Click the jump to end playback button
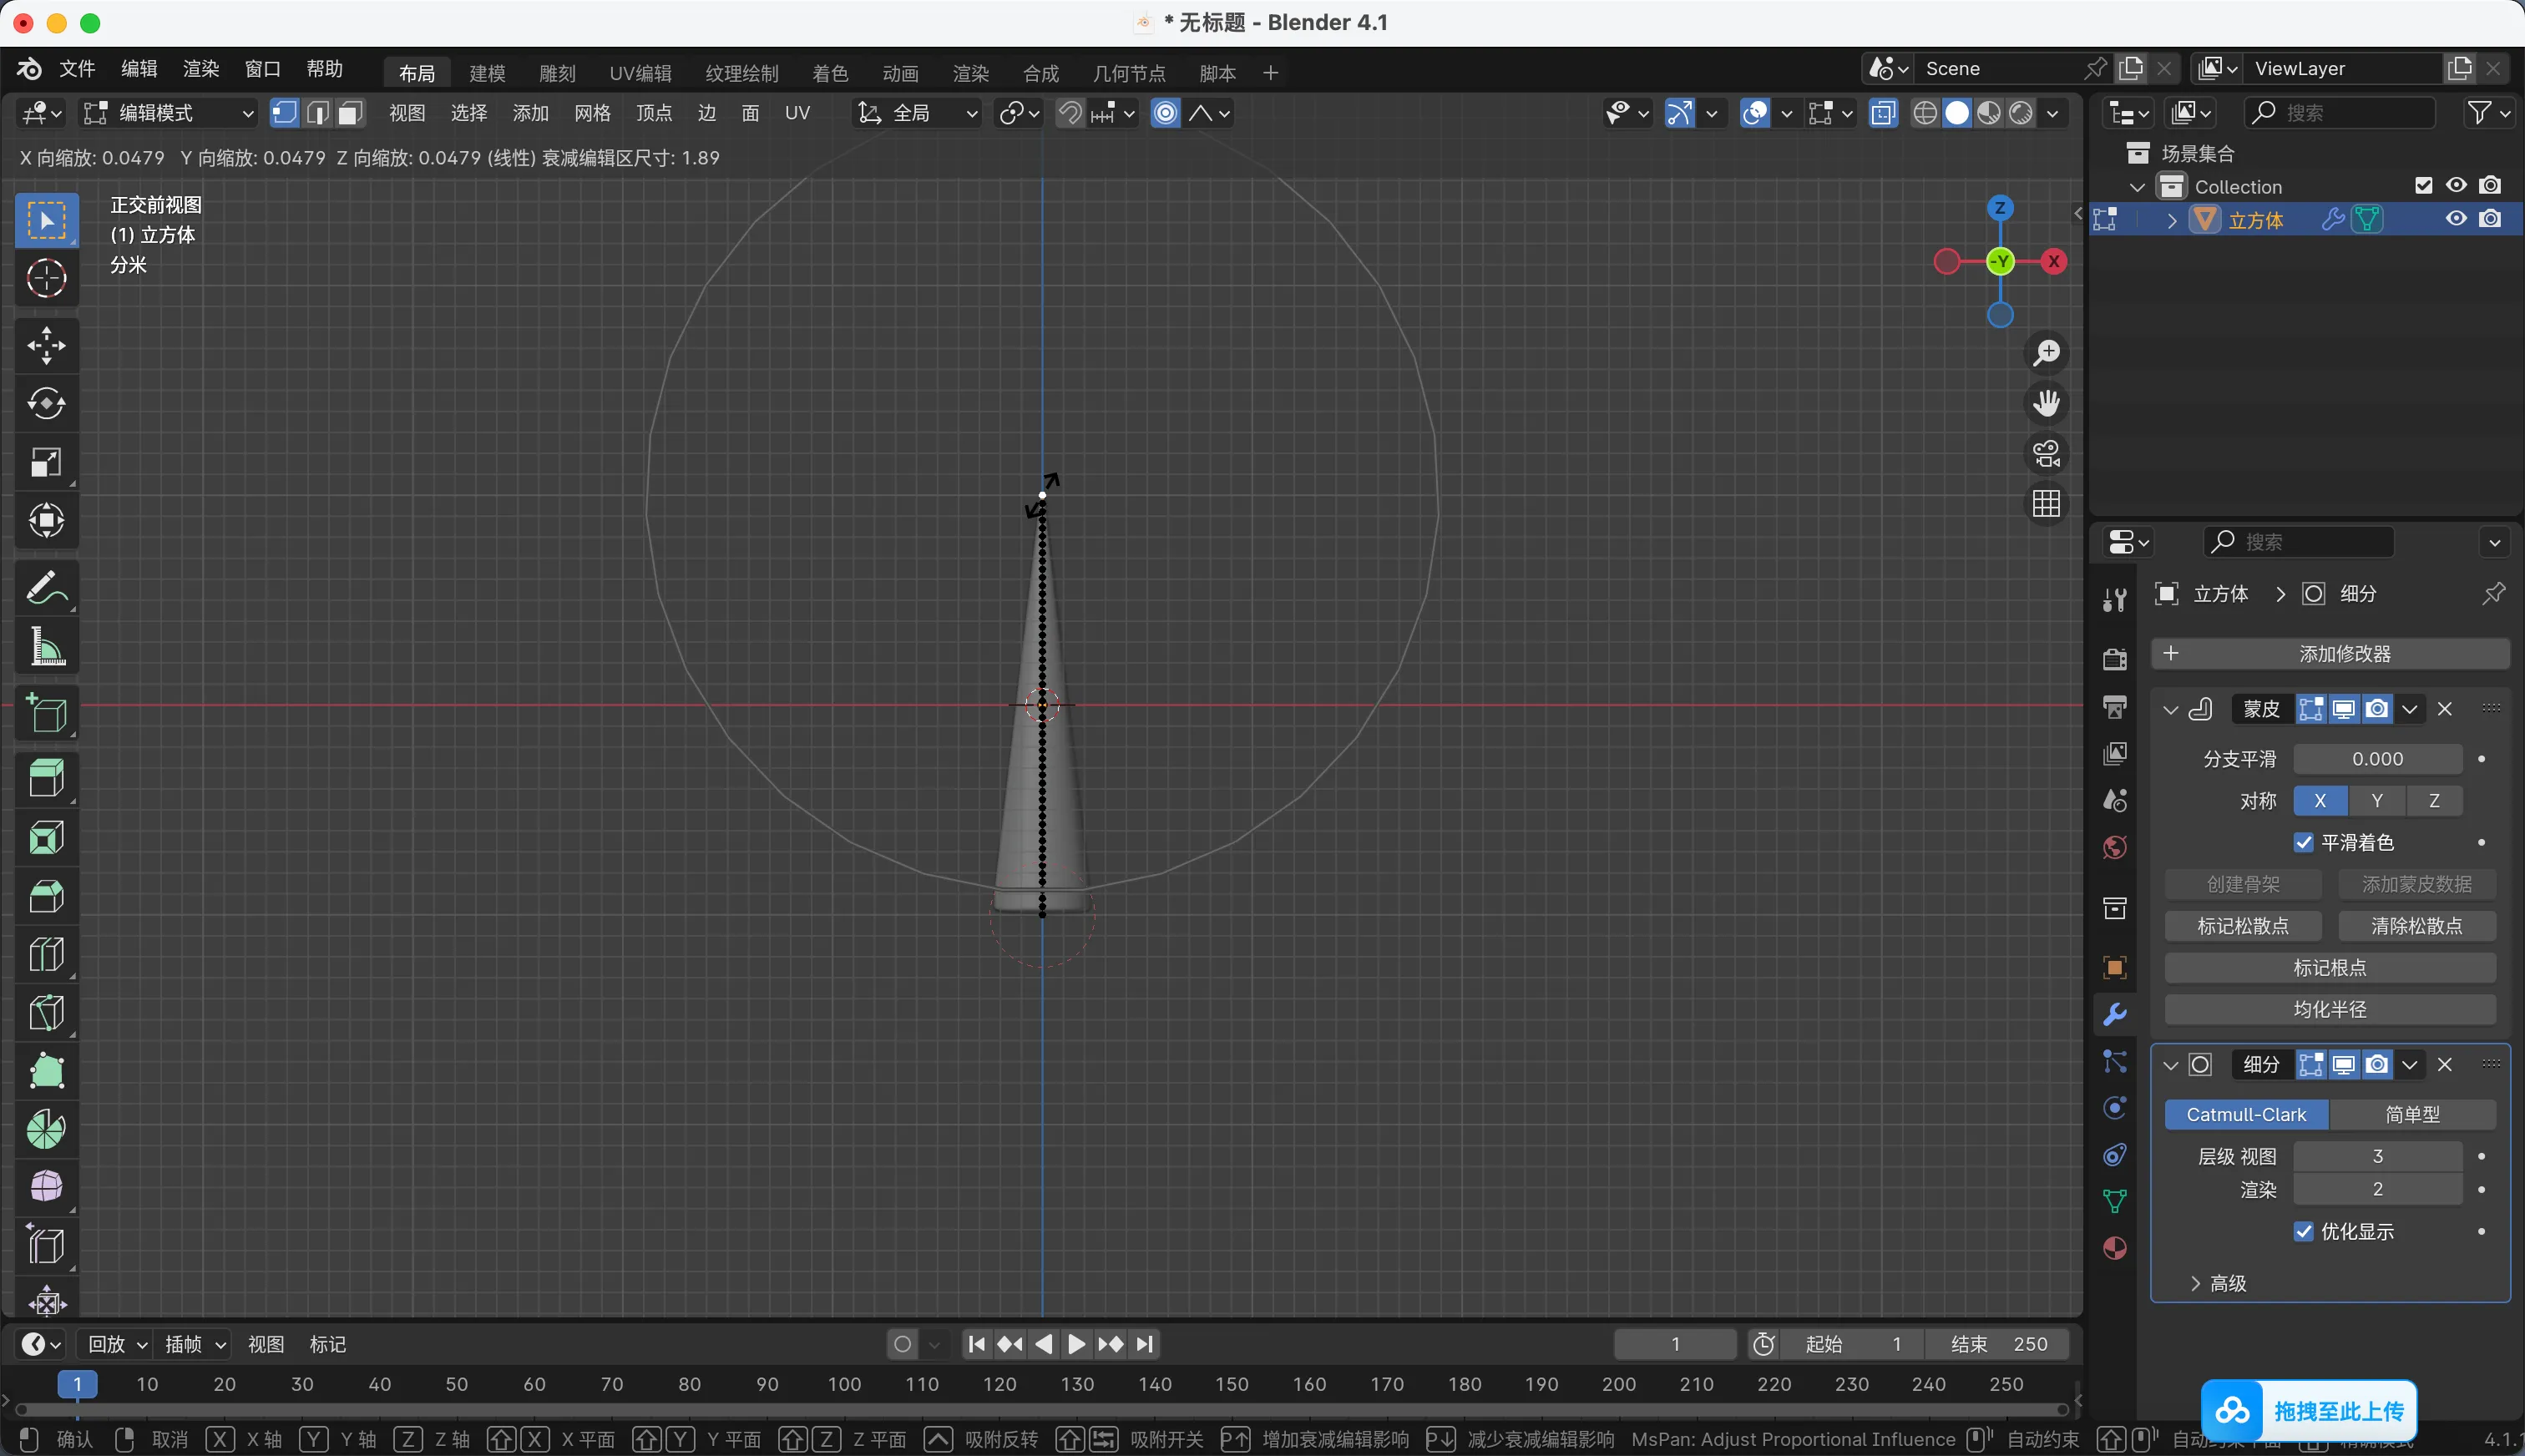Image resolution: width=2525 pixels, height=1456 pixels. [1146, 1344]
